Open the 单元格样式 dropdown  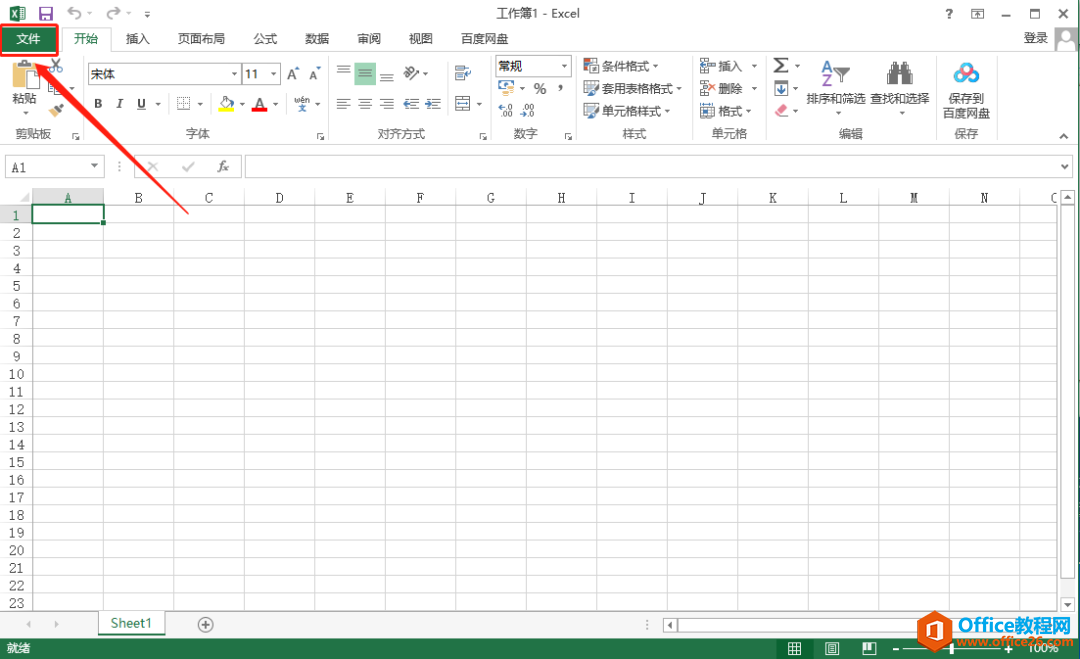(627, 111)
